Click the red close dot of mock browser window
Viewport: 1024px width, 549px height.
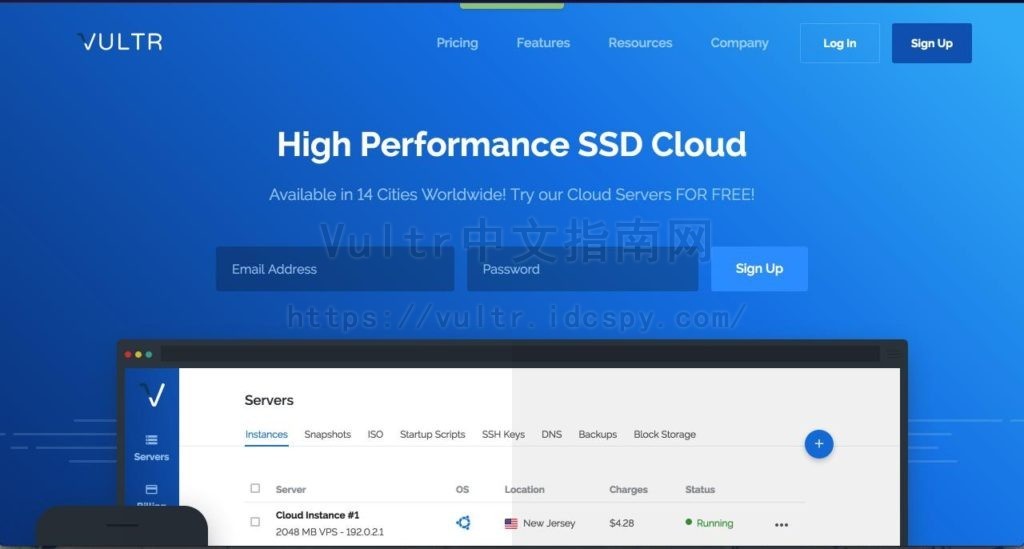(128, 354)
